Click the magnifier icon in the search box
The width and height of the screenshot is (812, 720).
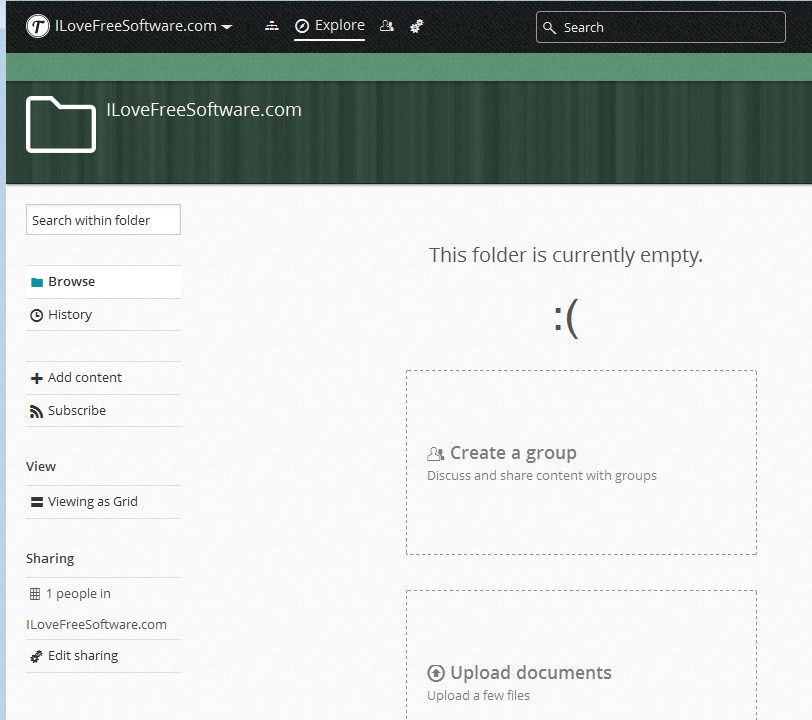(x=549, y=27)
